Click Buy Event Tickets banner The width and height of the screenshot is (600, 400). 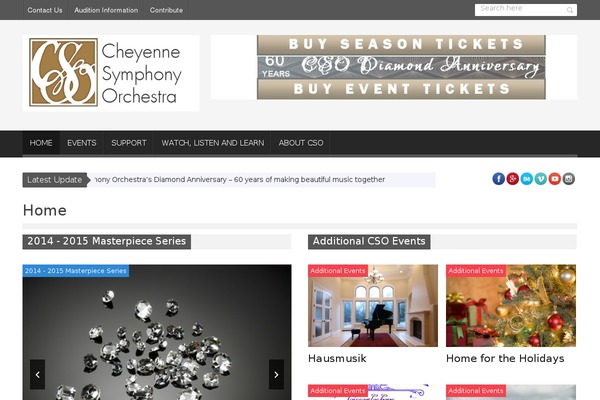pos(401,89)
